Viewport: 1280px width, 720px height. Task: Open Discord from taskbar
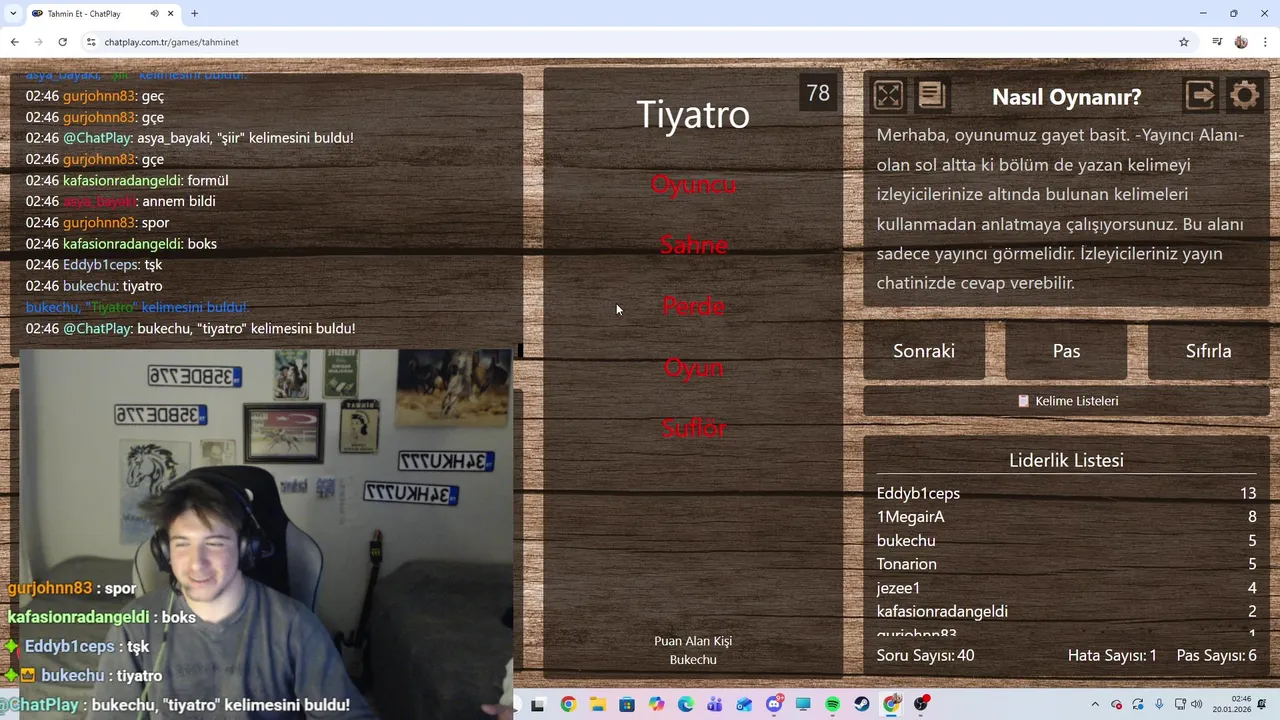pyautogui.click(x=774, y=705)
